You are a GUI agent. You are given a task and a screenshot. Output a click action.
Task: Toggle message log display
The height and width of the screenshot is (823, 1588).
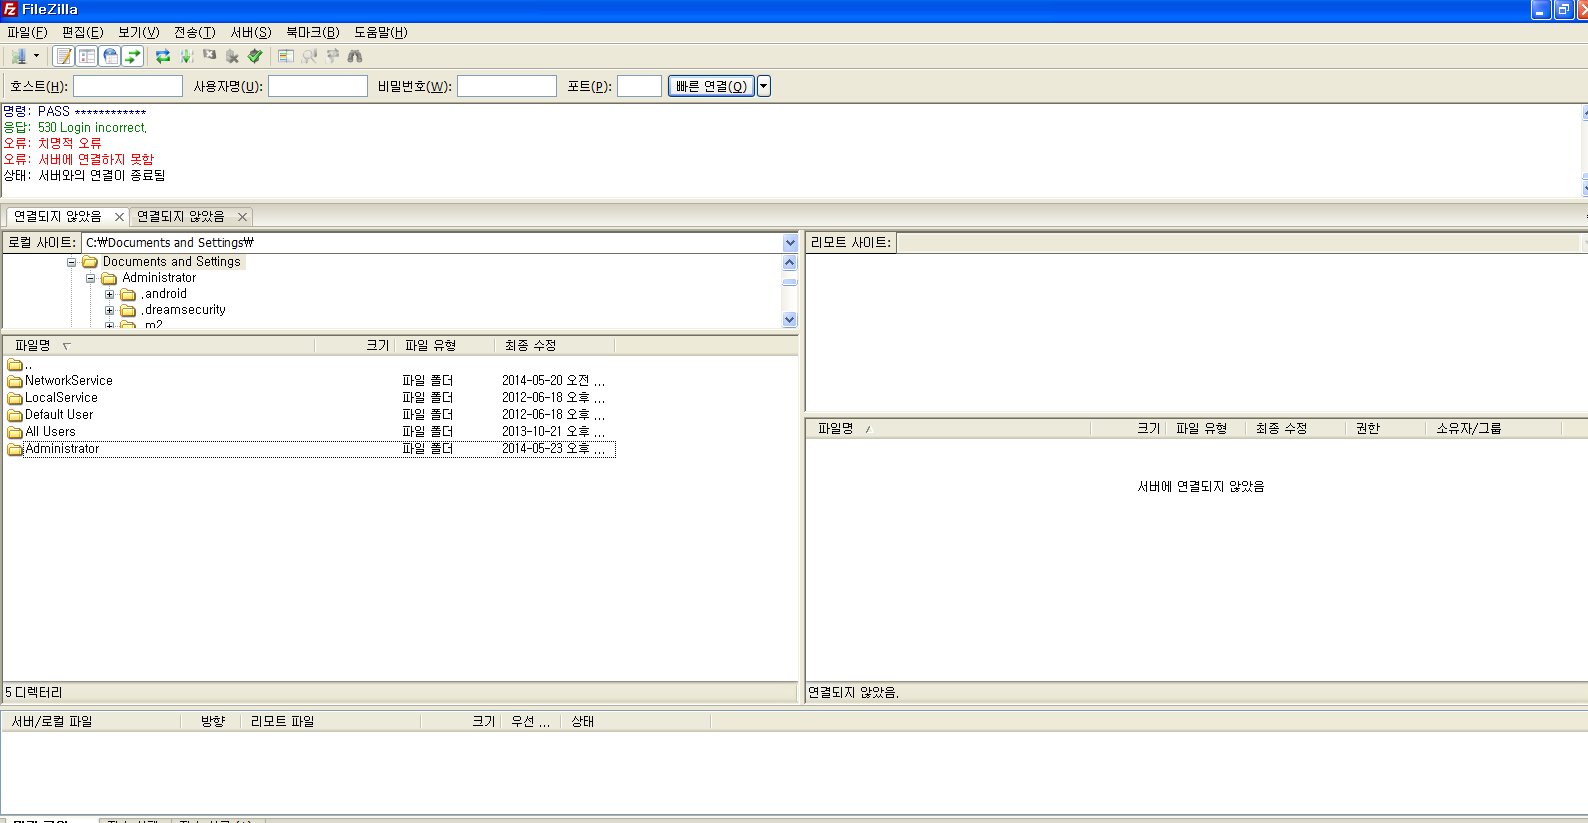[x=64, y=56]
